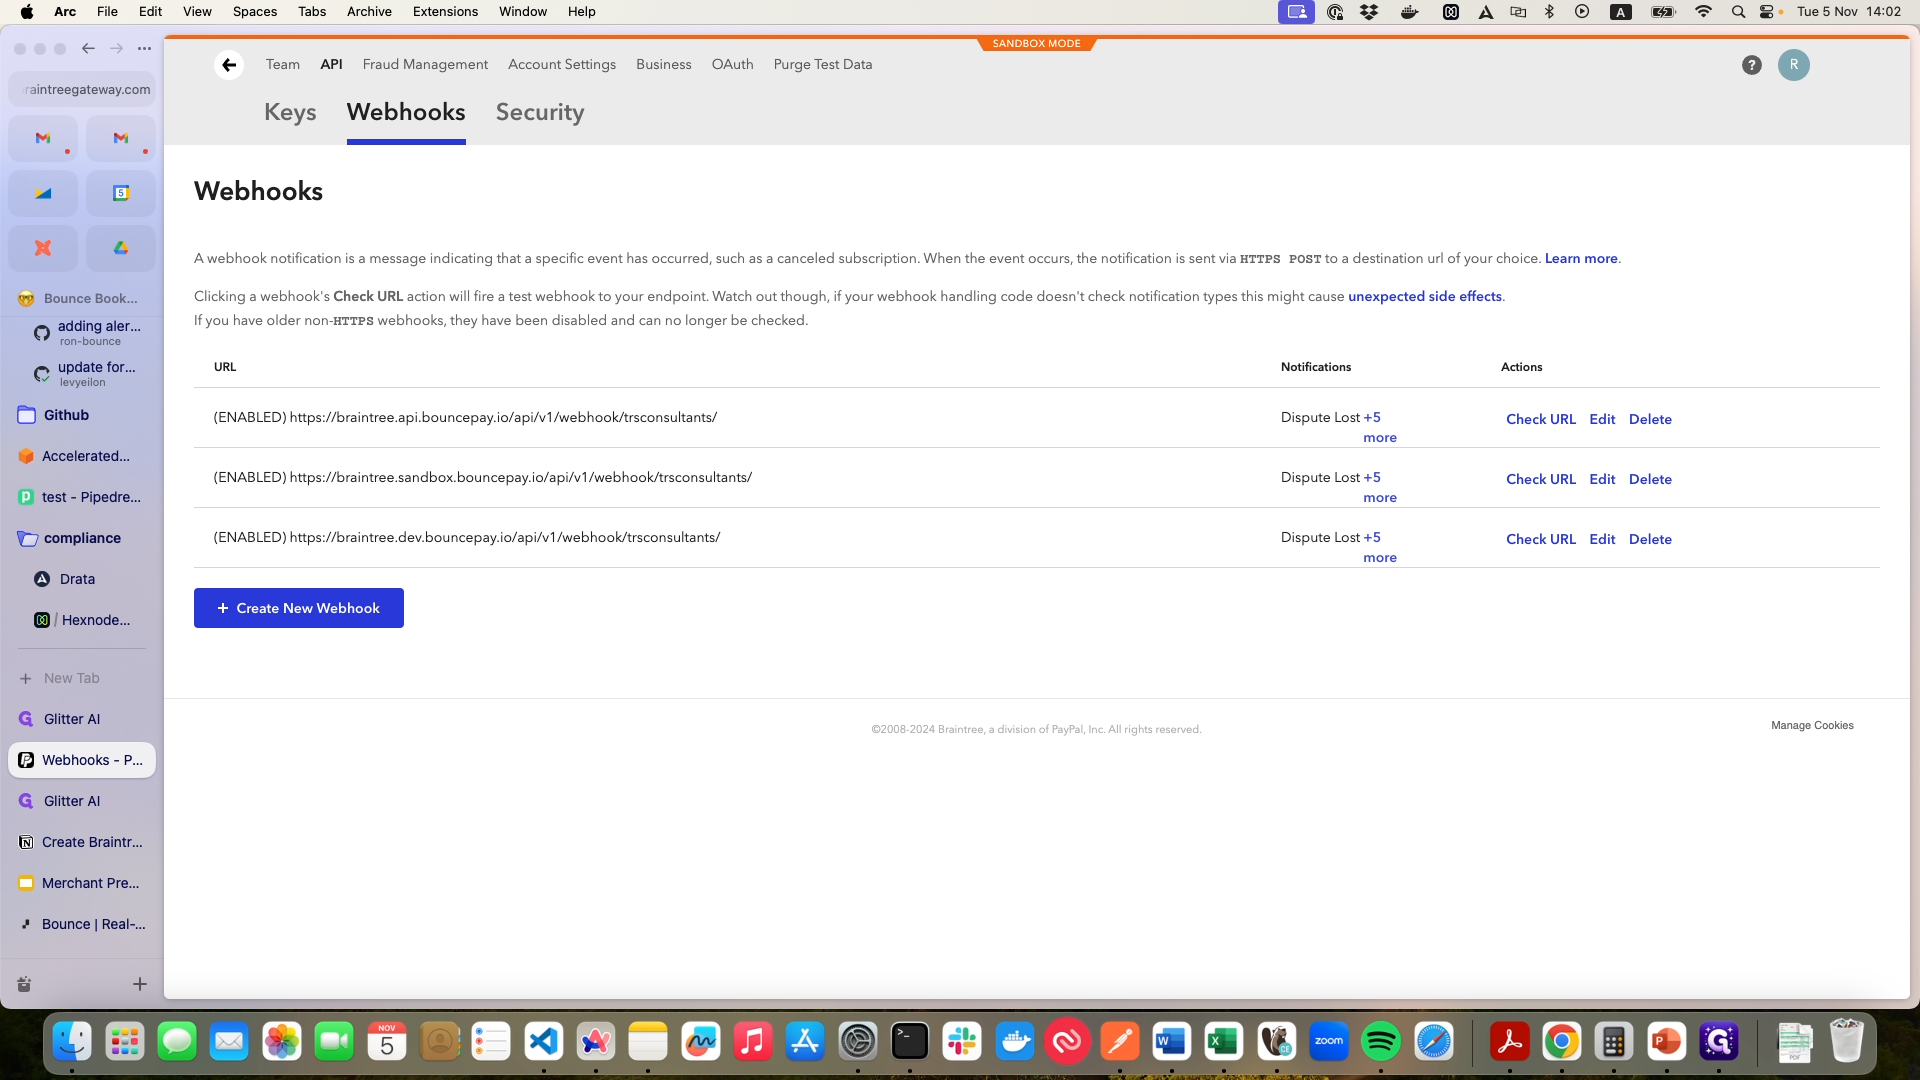Check URL for braintree.dev.bouncepay.io webhook
Image resolution: width=1920 pixels, height=1080 pixels.
tap(1540, 539)
